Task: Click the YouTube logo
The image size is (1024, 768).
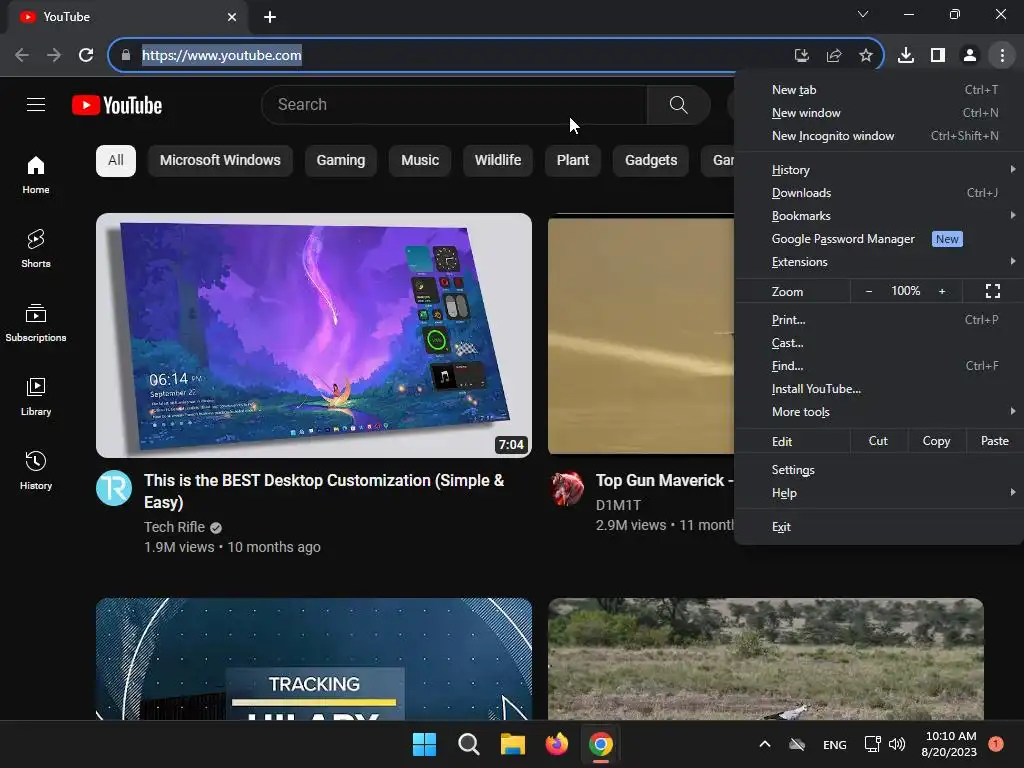Action: (117, 105)
